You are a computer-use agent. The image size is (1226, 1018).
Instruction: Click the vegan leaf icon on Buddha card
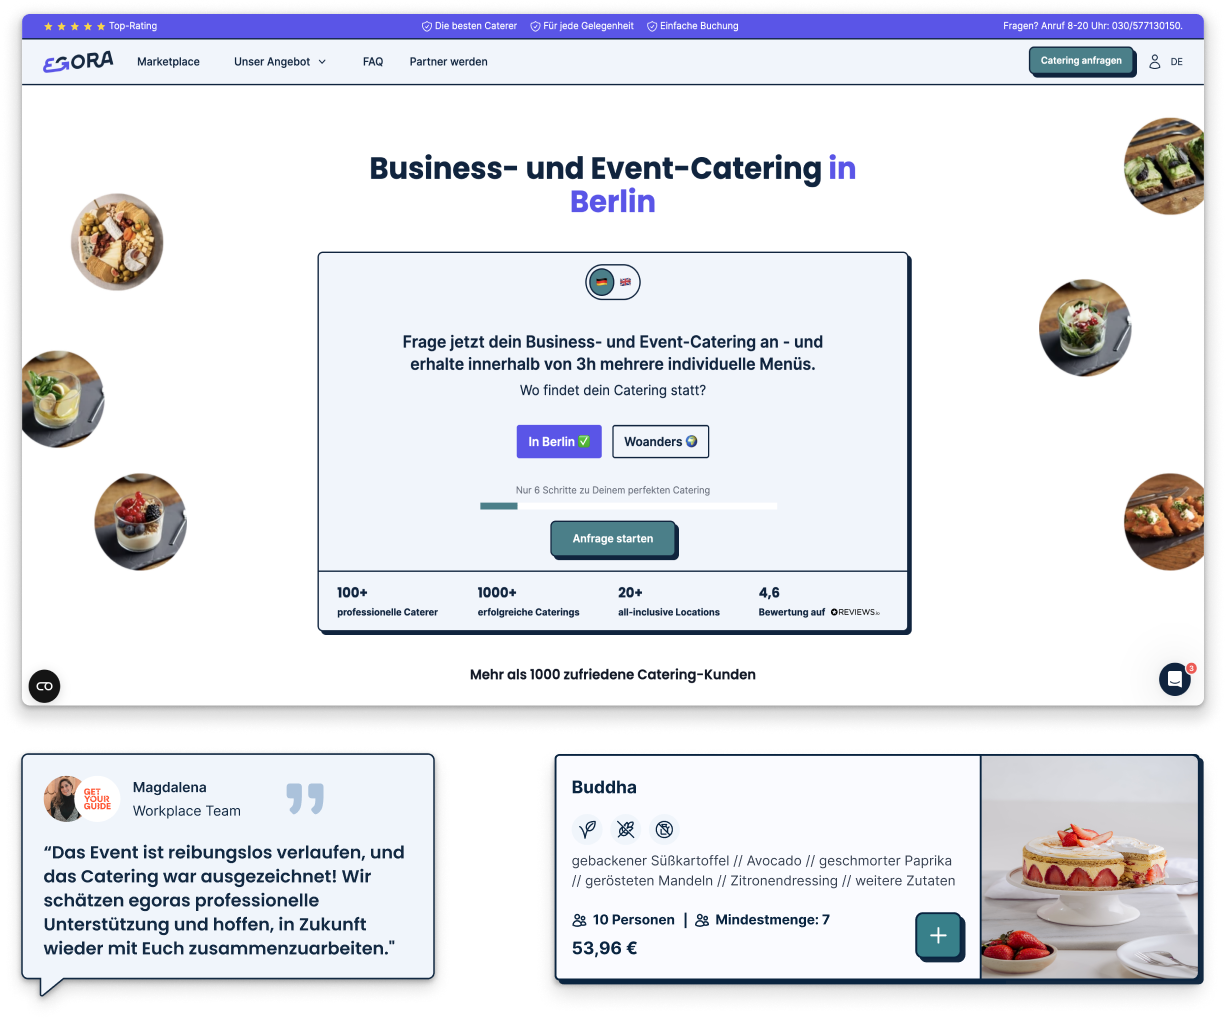(x=587, y=829)
